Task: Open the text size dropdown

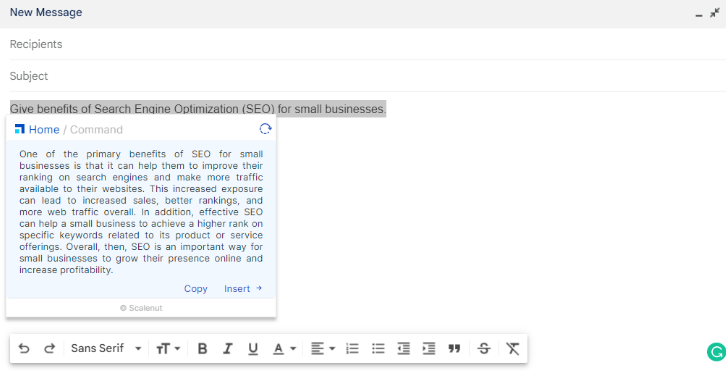Action: tap(168, 348)
